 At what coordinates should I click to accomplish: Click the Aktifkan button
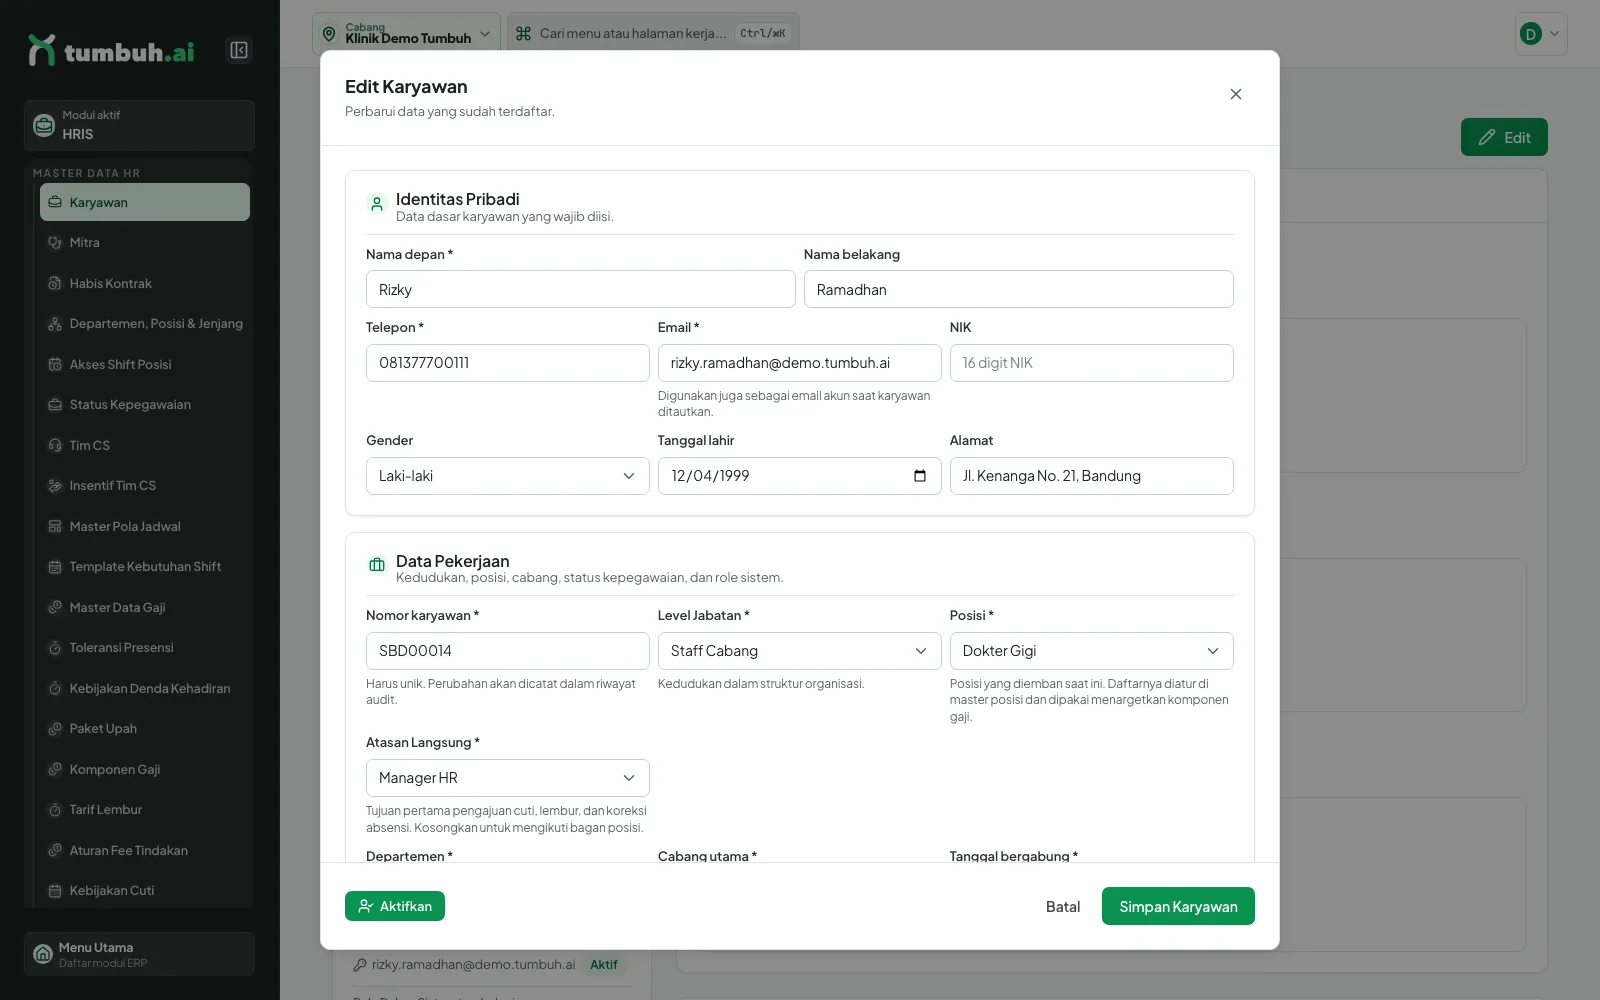pos(395,906)
